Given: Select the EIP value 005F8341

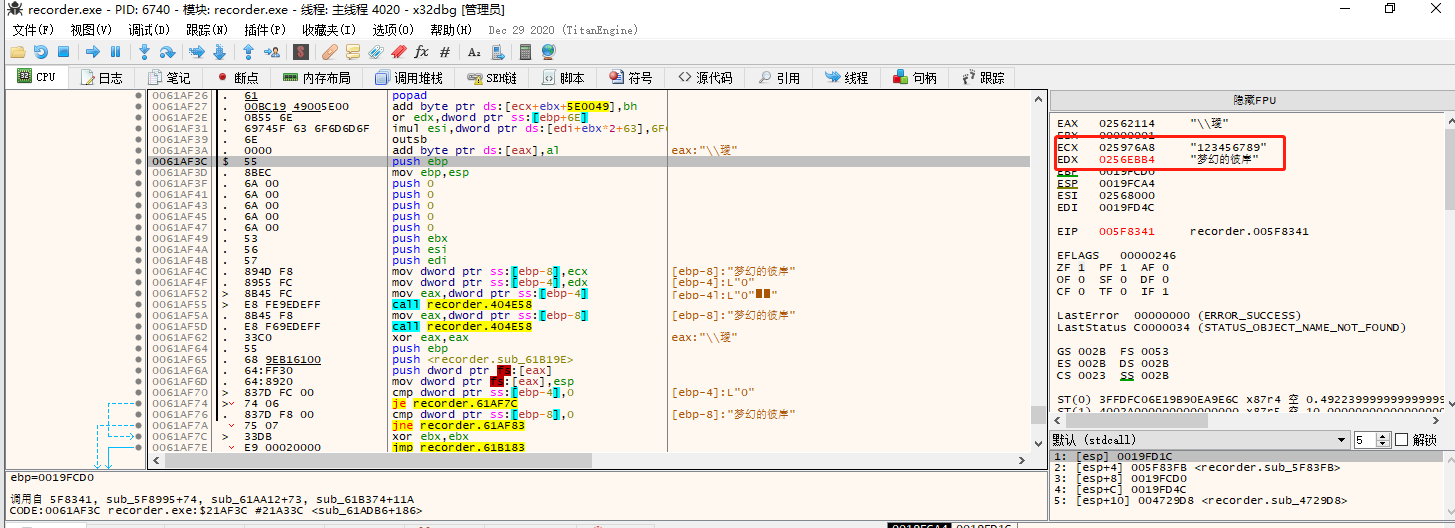Looking at the screenshot, I should click(1127, 231).
